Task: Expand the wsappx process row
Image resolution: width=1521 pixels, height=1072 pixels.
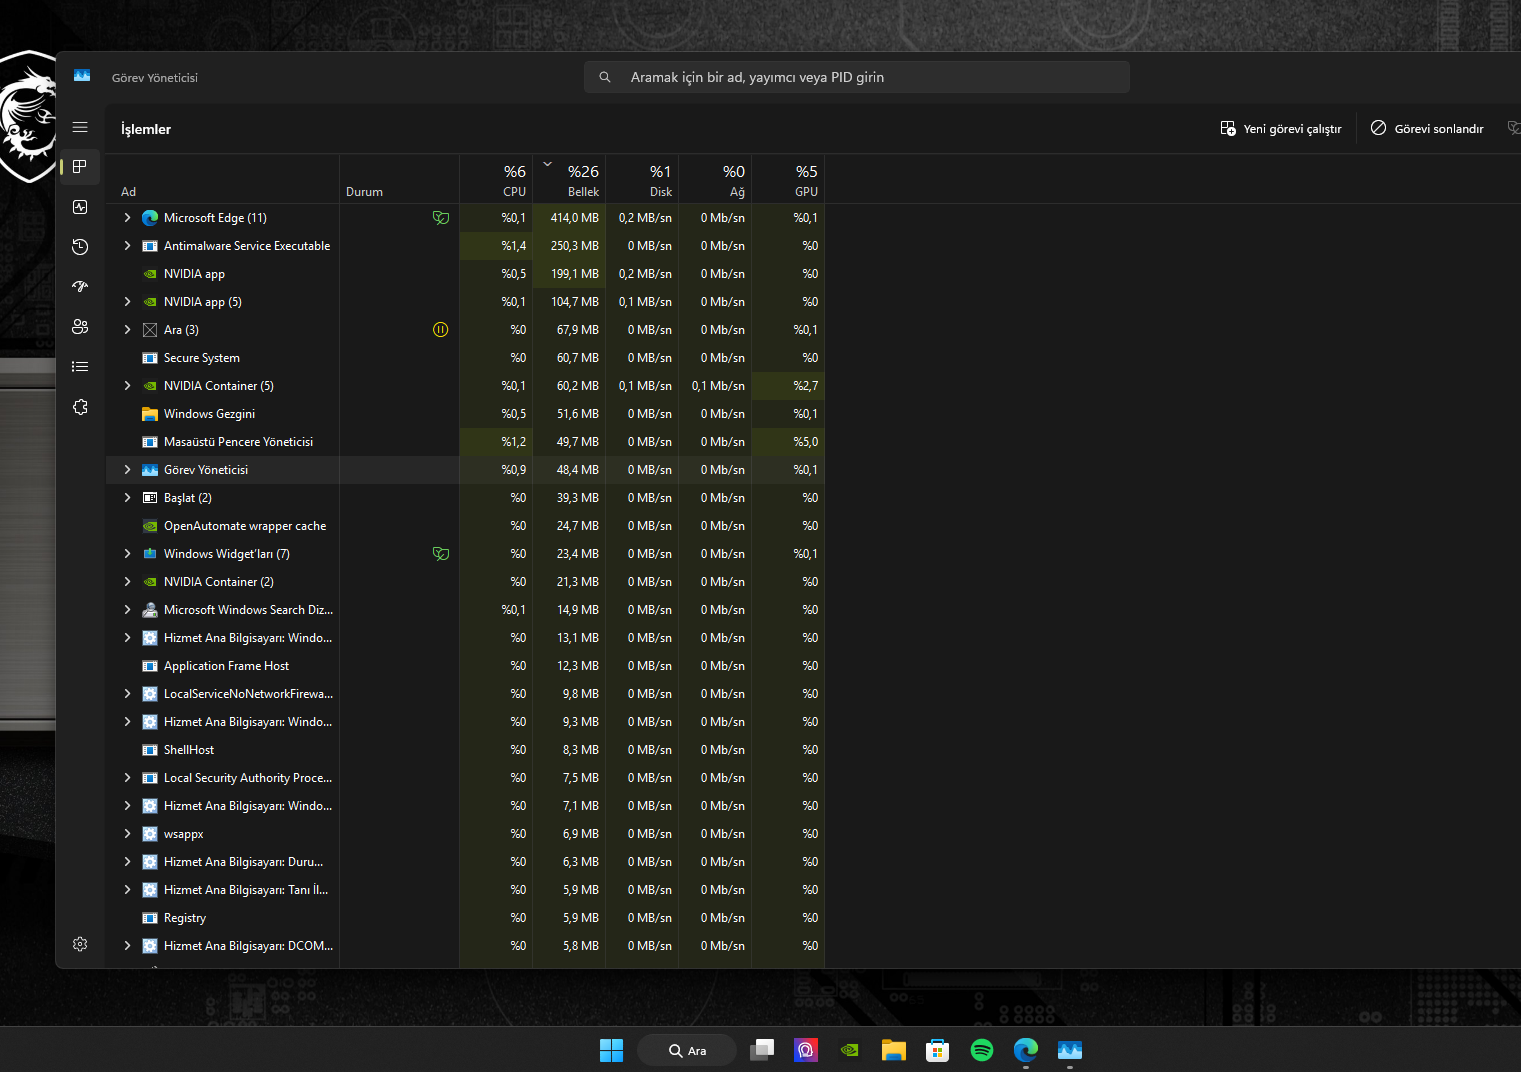Action: tap(127, 834)
